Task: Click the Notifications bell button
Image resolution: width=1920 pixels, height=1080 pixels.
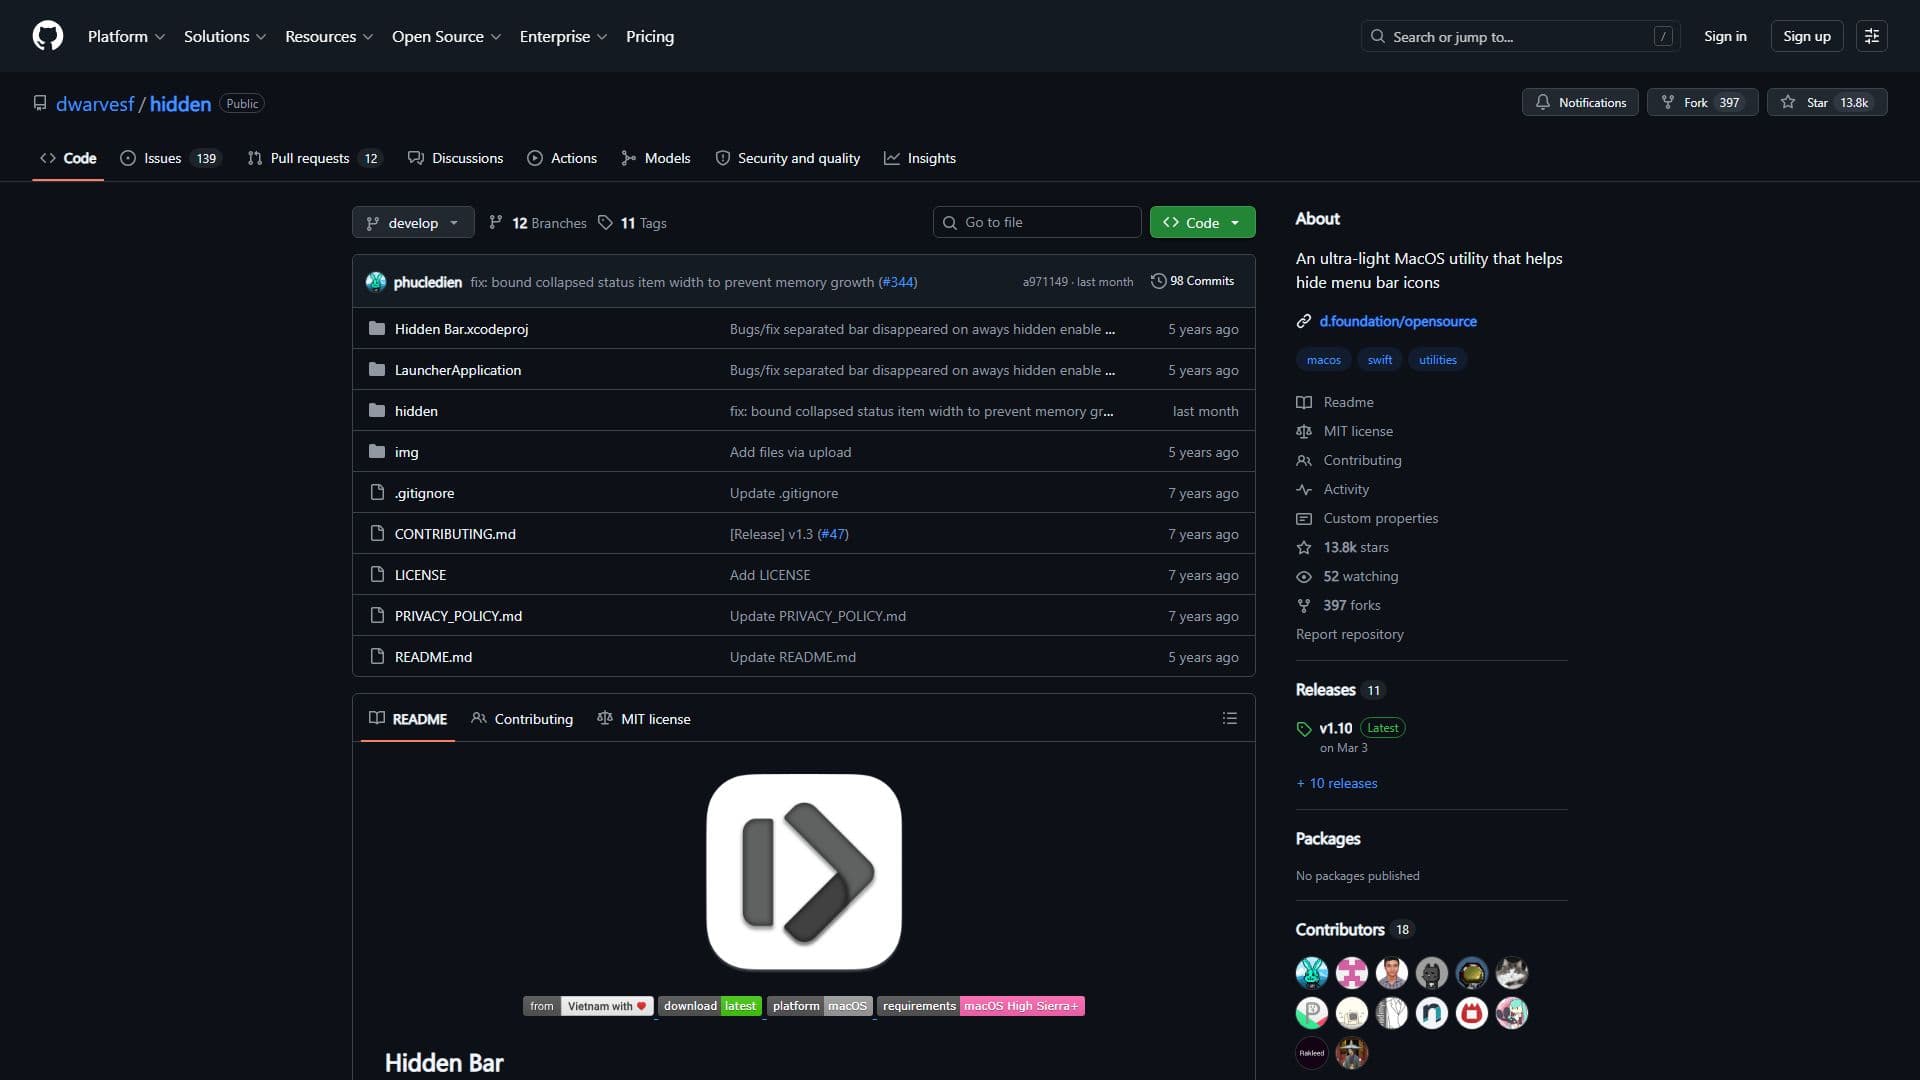Action: point(1580,102)
